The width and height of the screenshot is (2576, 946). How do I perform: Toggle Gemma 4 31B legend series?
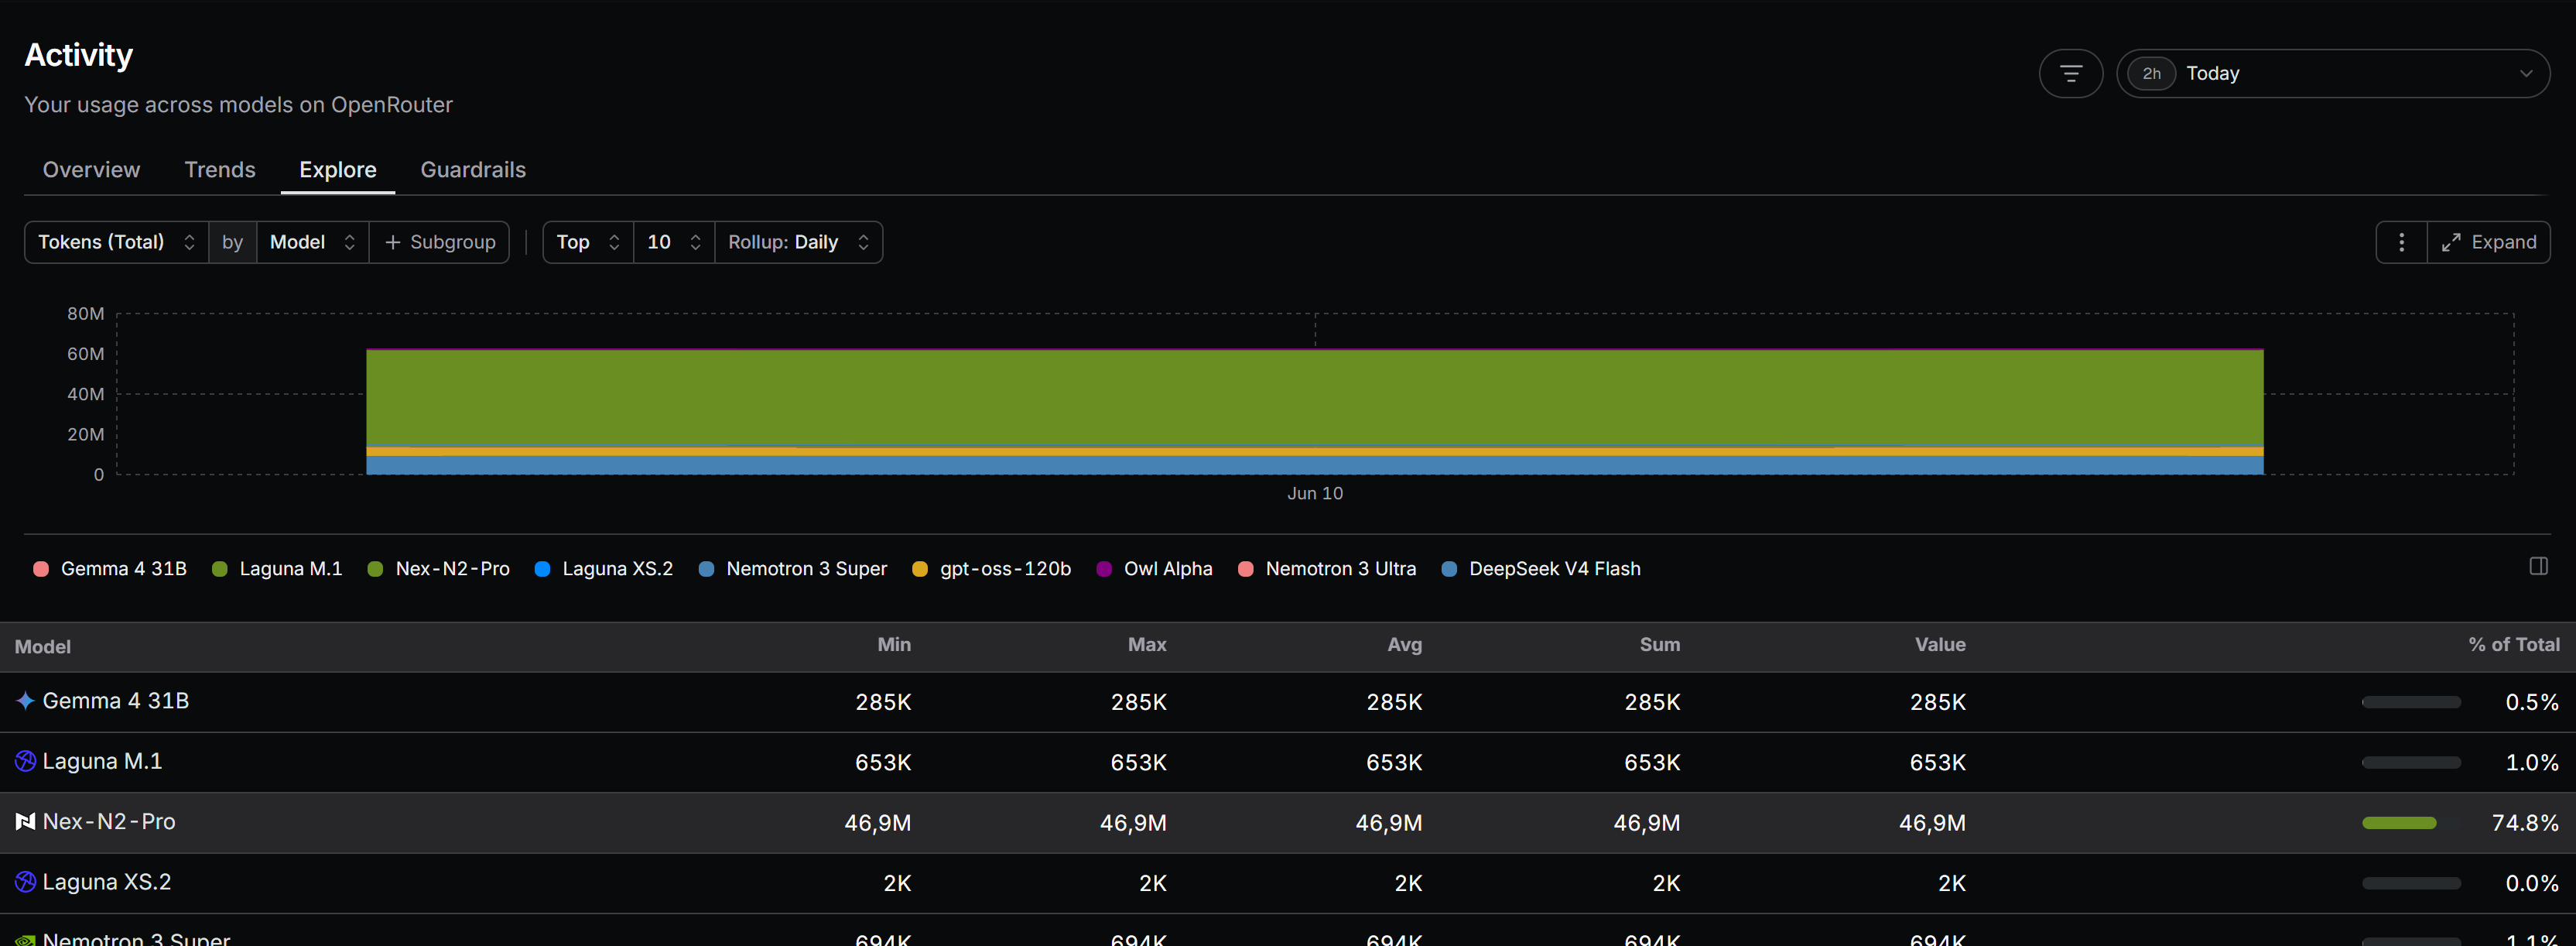110,568
